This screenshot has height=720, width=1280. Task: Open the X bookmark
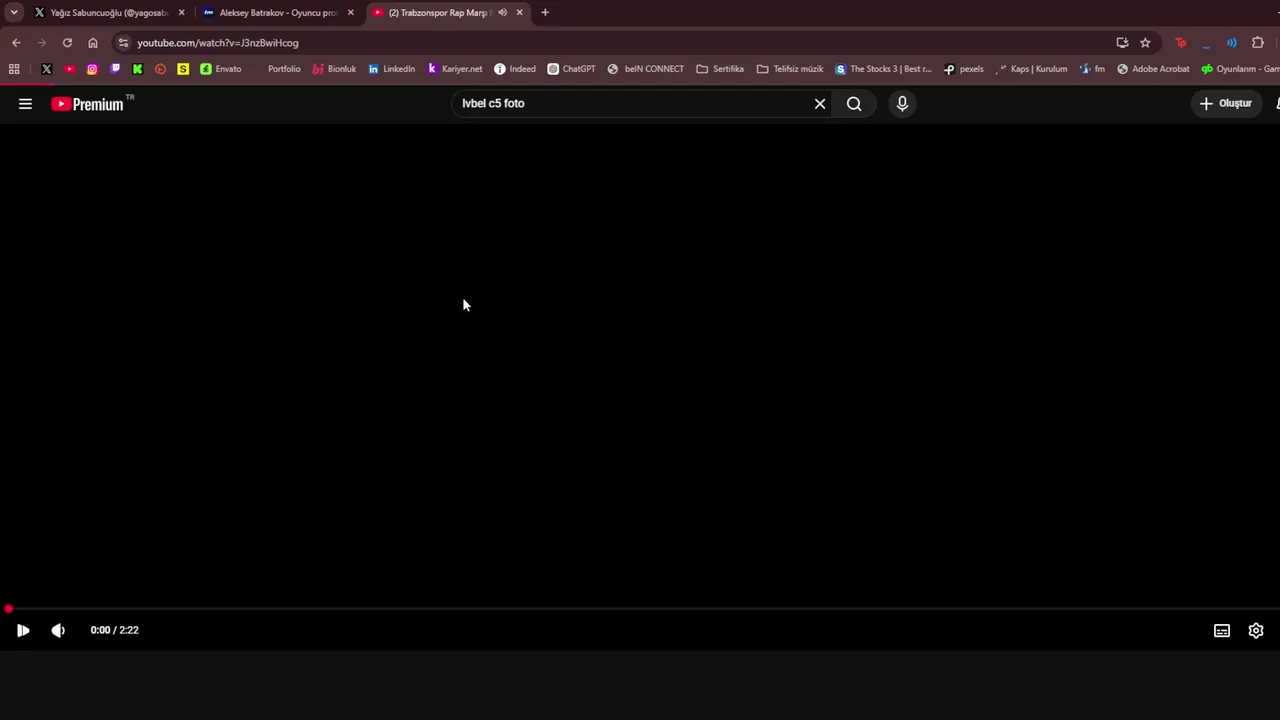pos(46,69)
